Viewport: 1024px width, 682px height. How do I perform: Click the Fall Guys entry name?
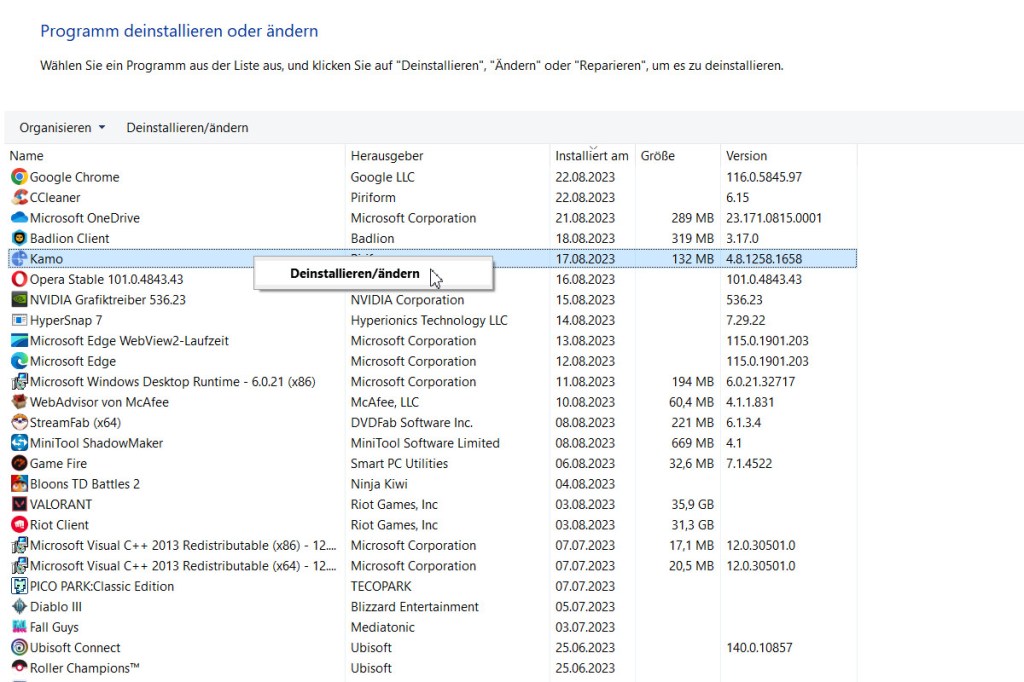(x=54, y=627)
